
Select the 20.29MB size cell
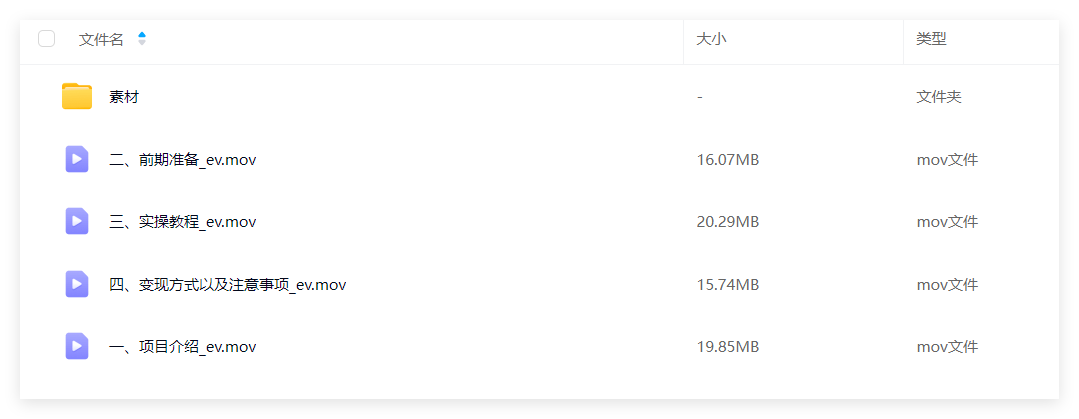[x=728, y=222]
